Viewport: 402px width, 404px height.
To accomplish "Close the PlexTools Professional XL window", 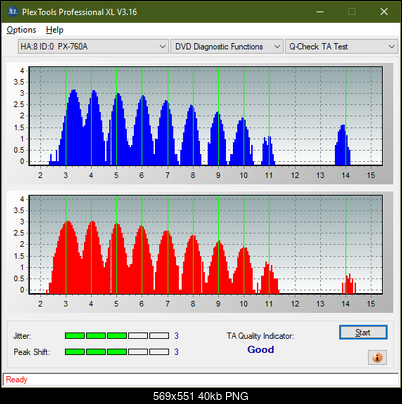I will 384,12.
